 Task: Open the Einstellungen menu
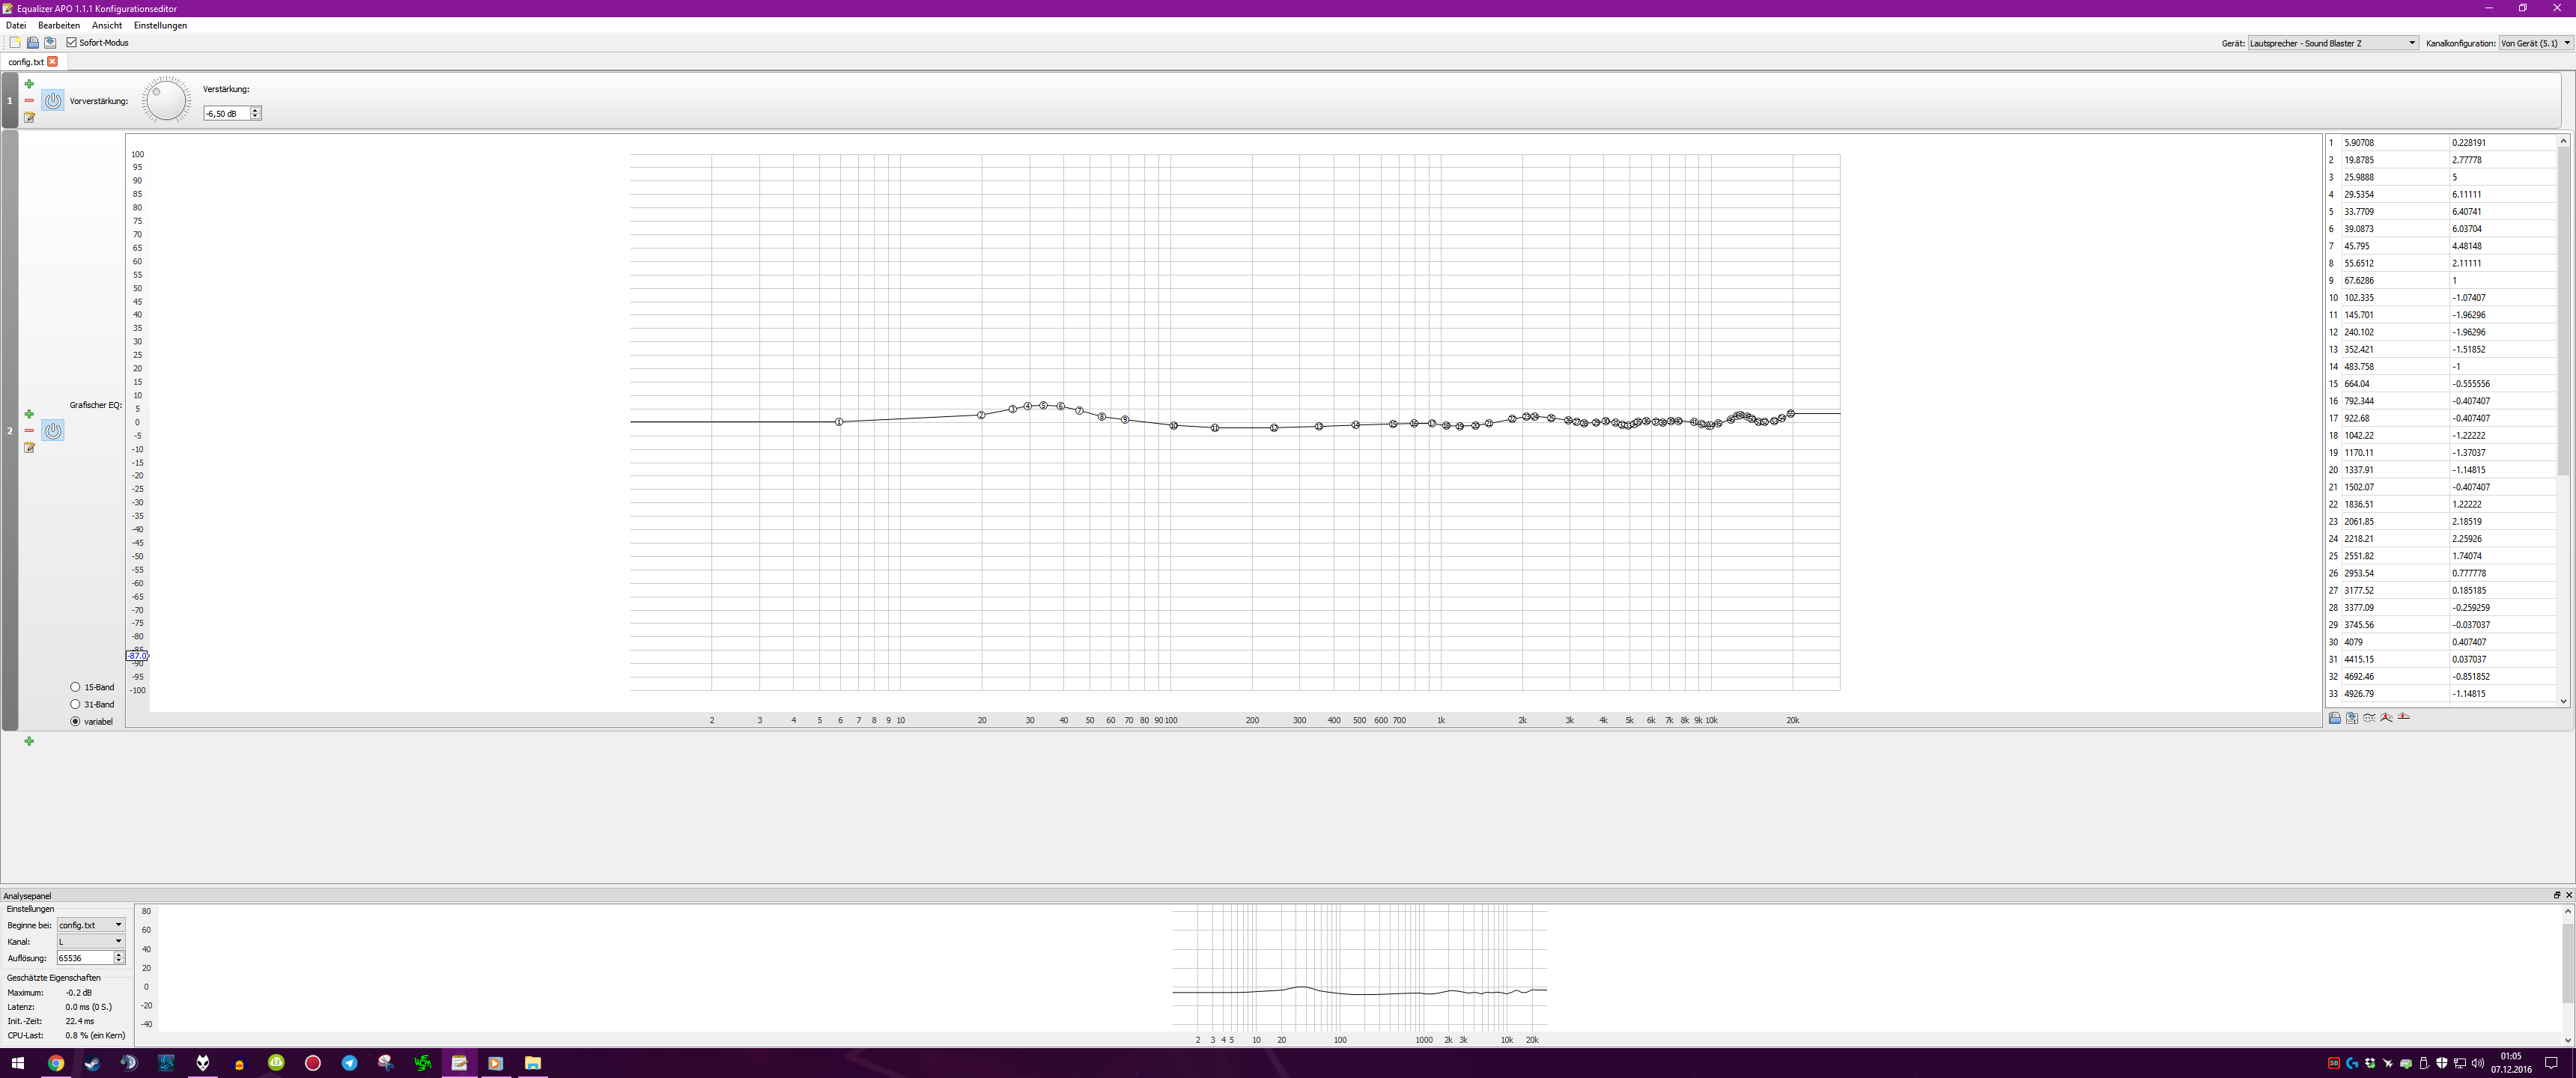pyautogui.click(x=160, y=26)
